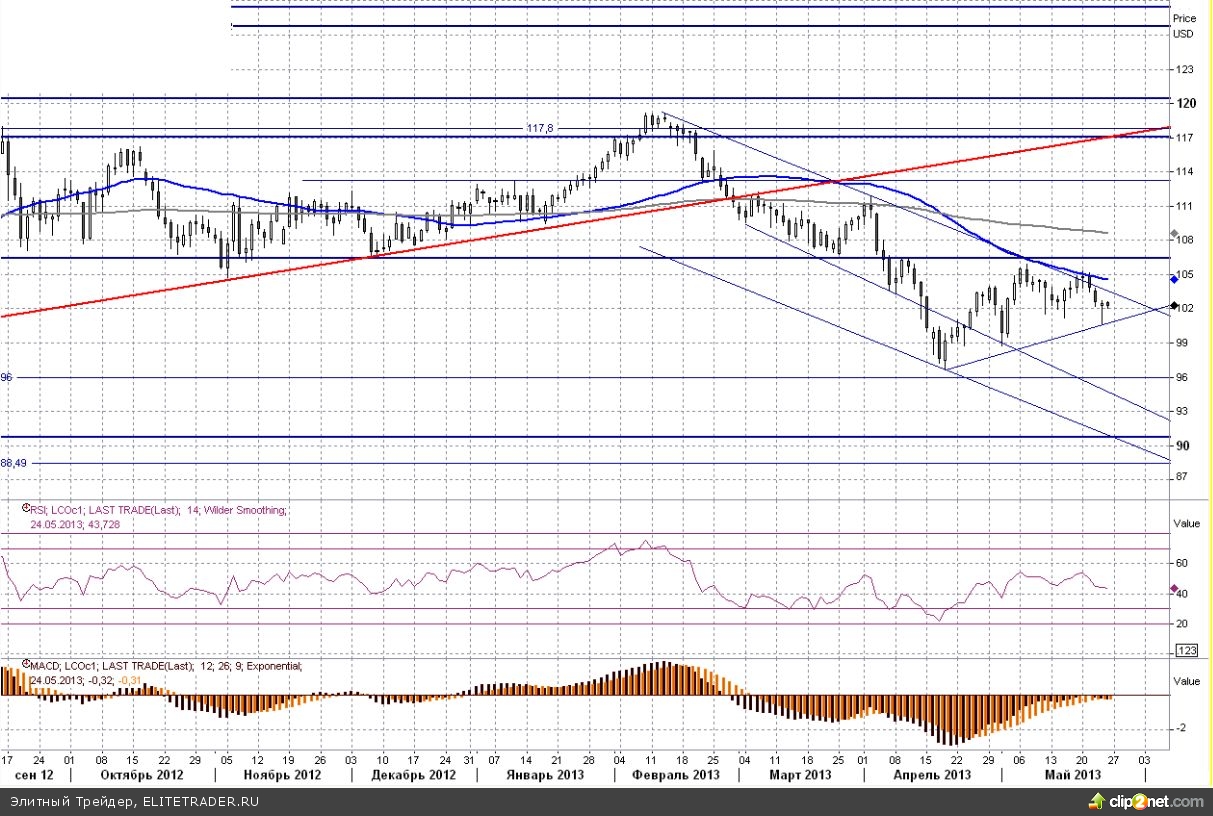Click the Октябрь 2012 month label
Viewport: 1213px width, 816px height.
[x=142, y=775]
